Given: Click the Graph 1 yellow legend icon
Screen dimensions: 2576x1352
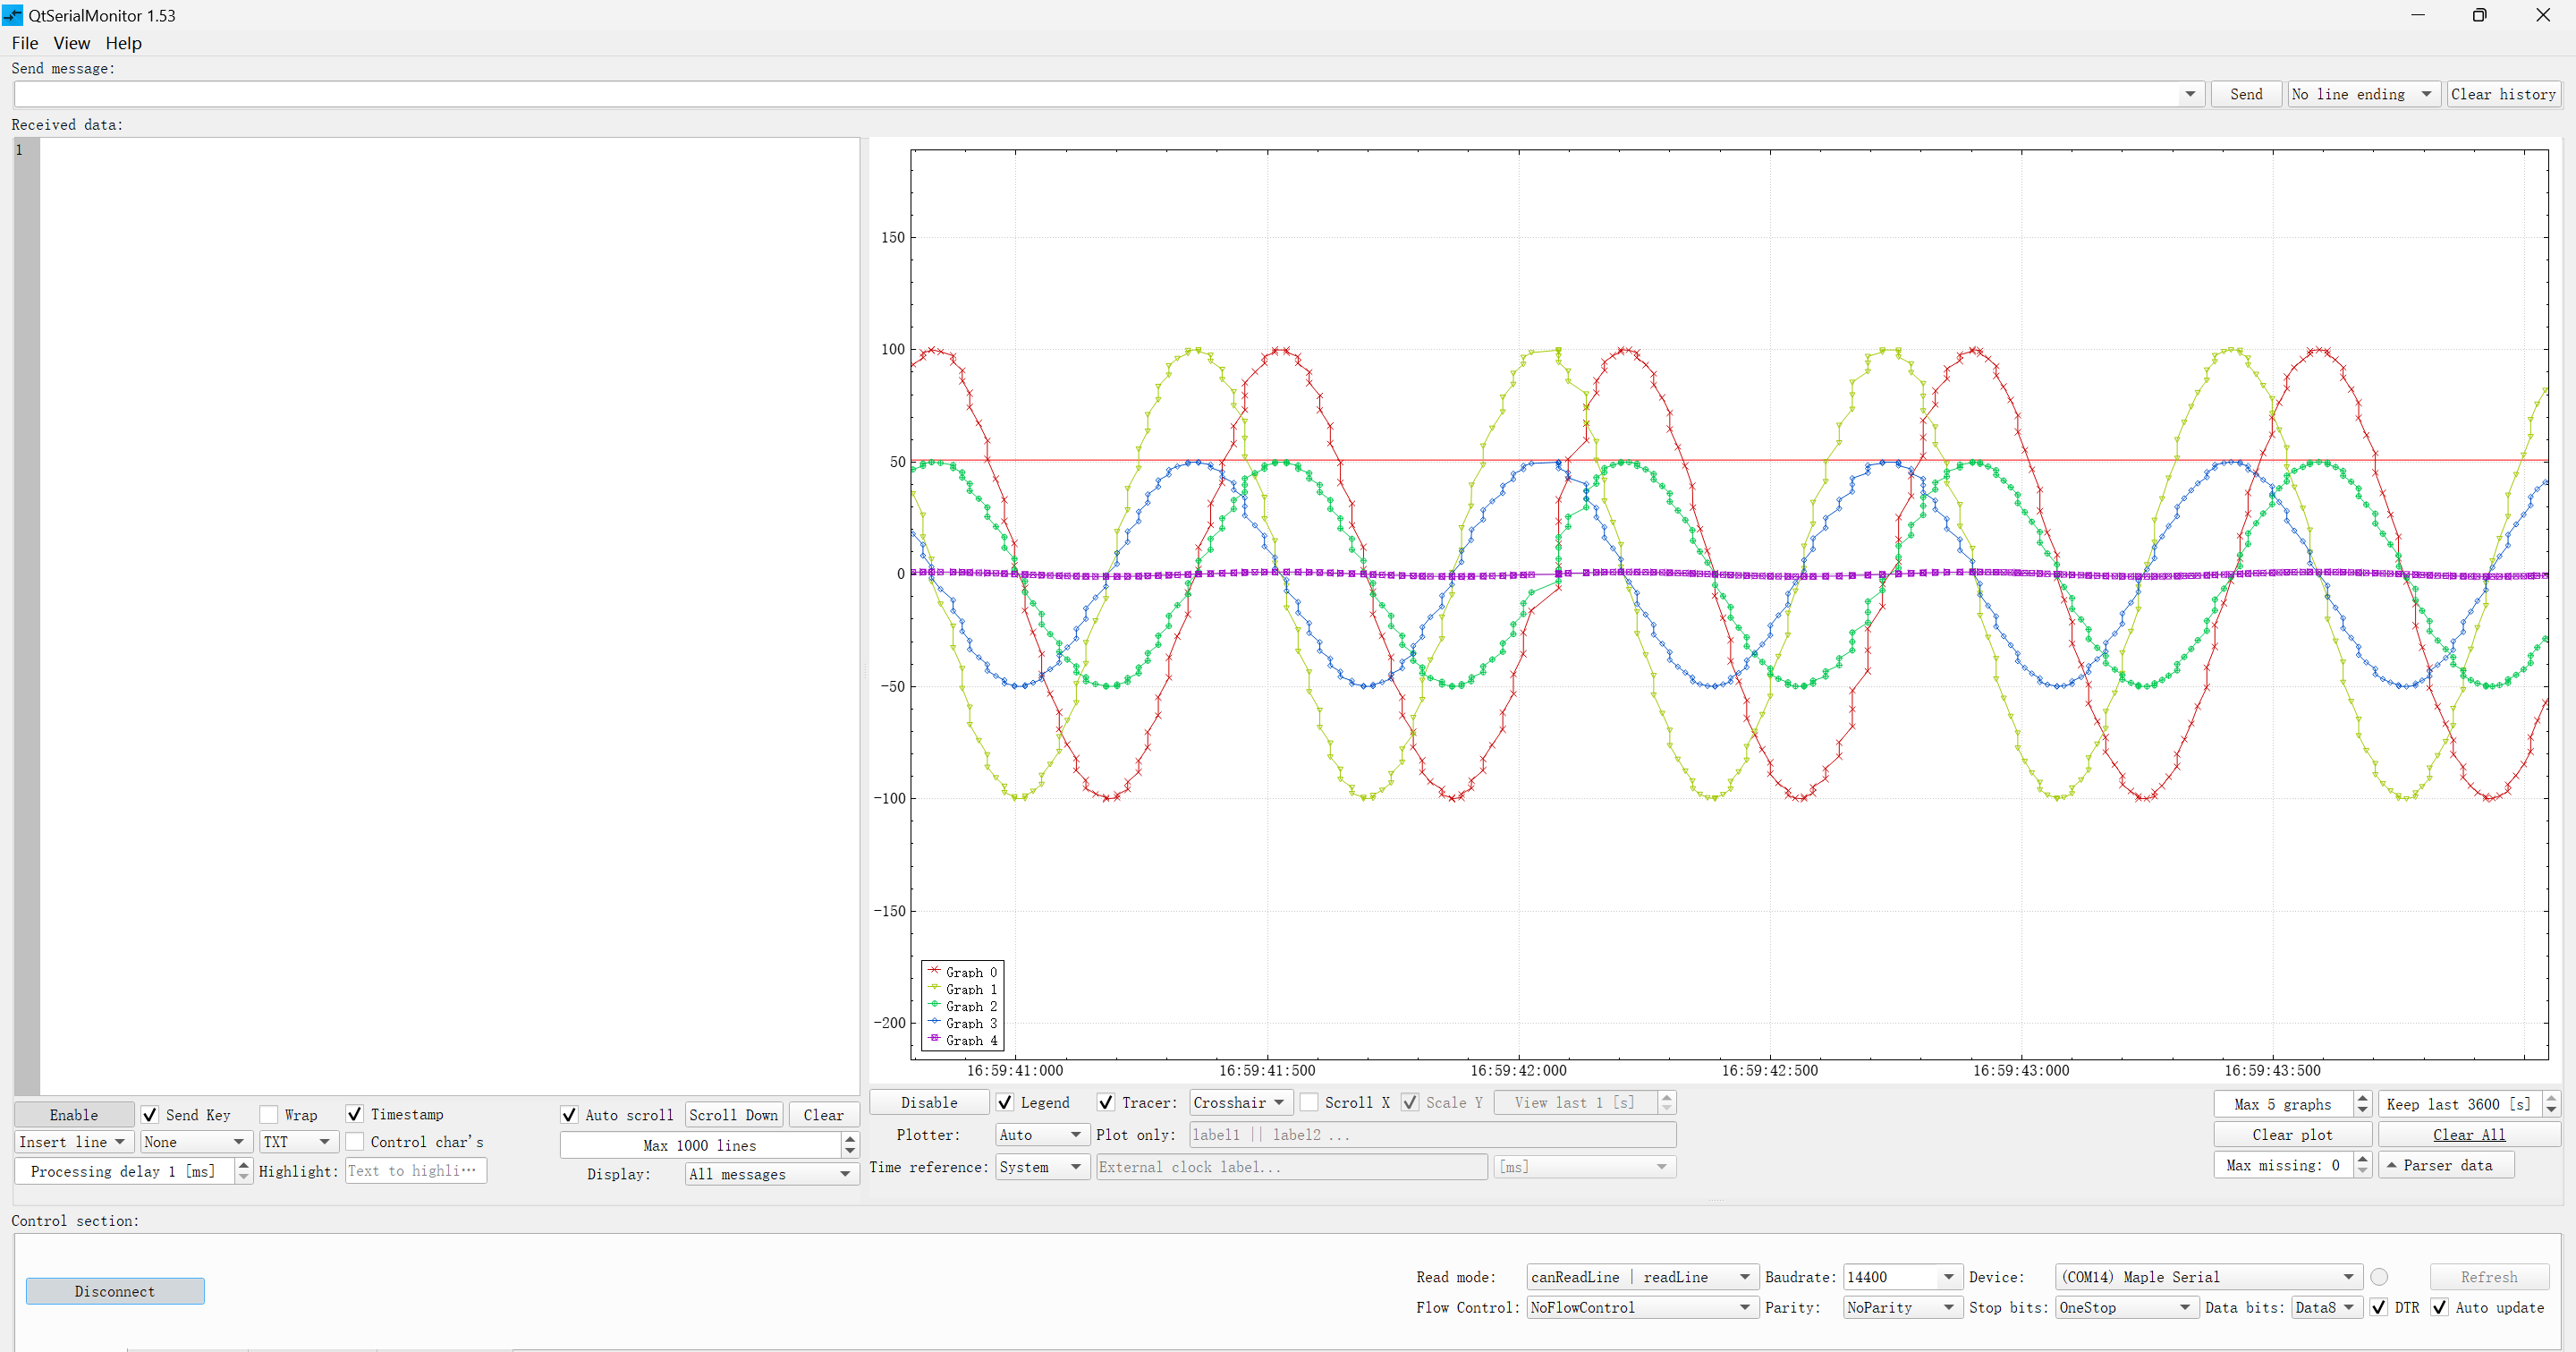Looking at the screenshot, I should [x=935, y=988].
